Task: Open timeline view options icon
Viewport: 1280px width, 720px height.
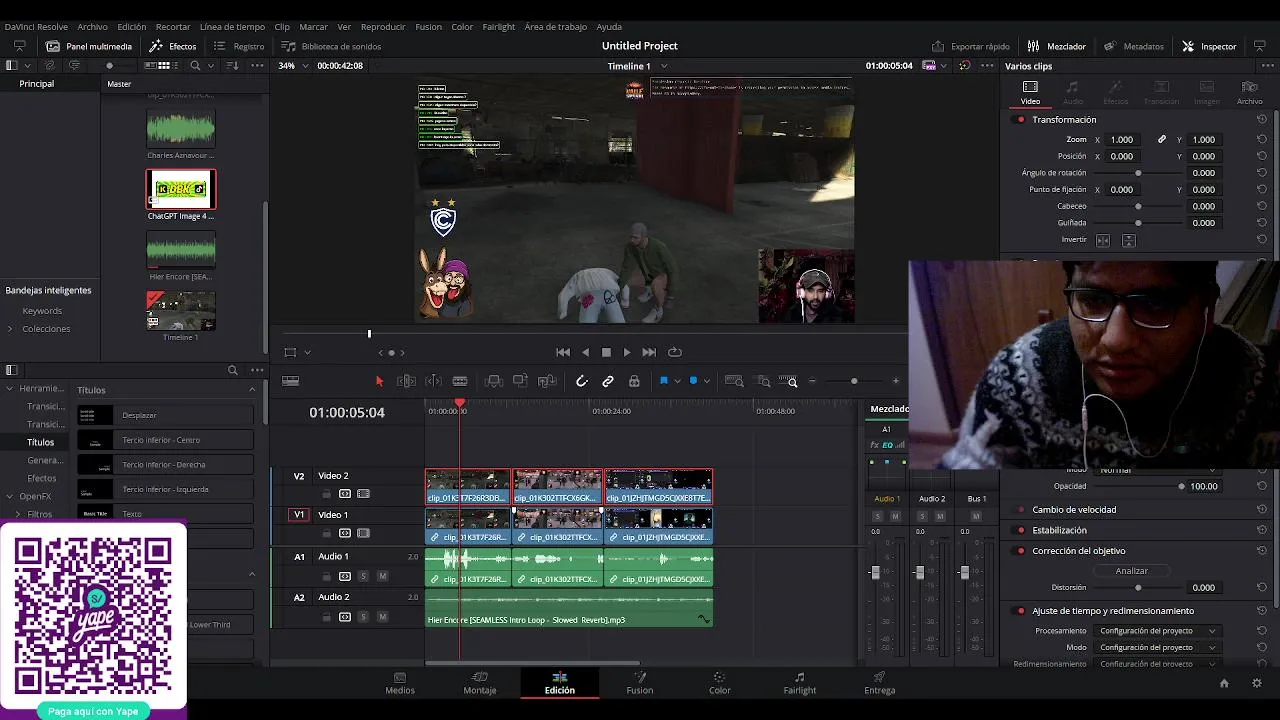Action: pyautogui.click(x=291, y=381)
